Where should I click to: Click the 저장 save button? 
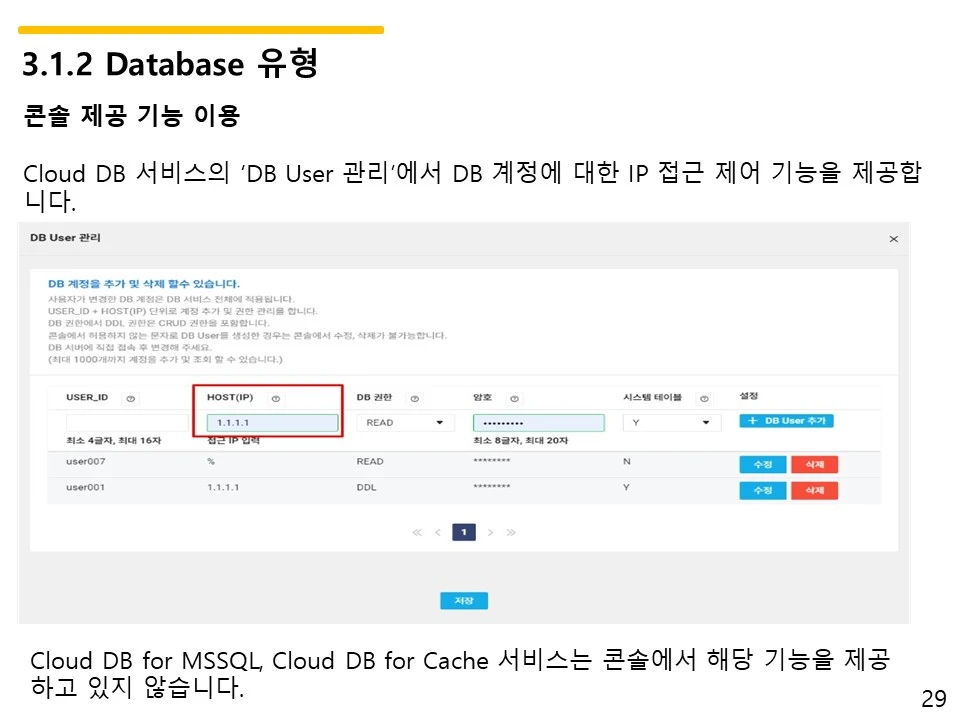pos(464,601)
